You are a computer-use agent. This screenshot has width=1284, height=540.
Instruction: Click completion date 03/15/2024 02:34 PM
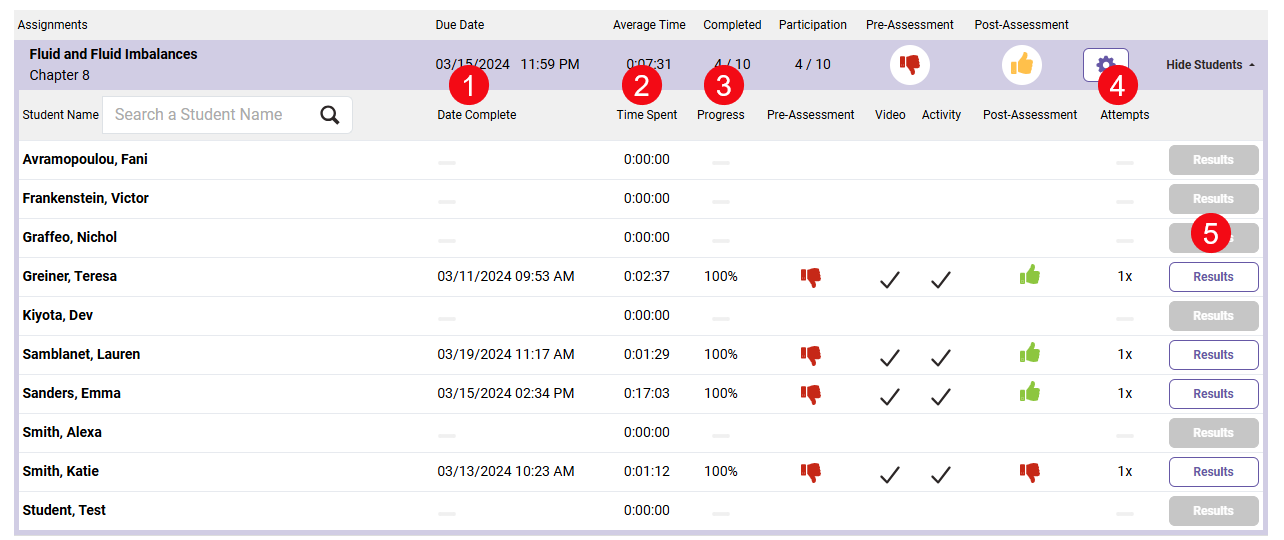click(506, 394)
